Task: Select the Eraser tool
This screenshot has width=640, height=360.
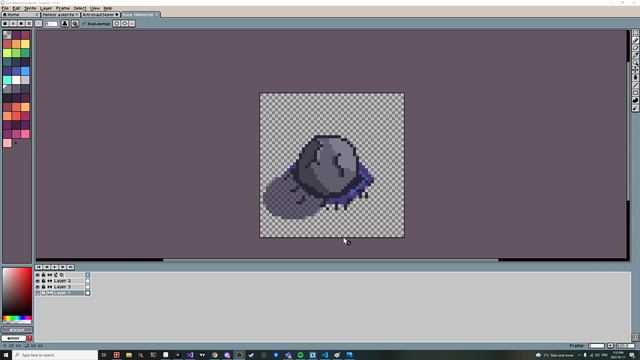Action: tap(635, 48)
